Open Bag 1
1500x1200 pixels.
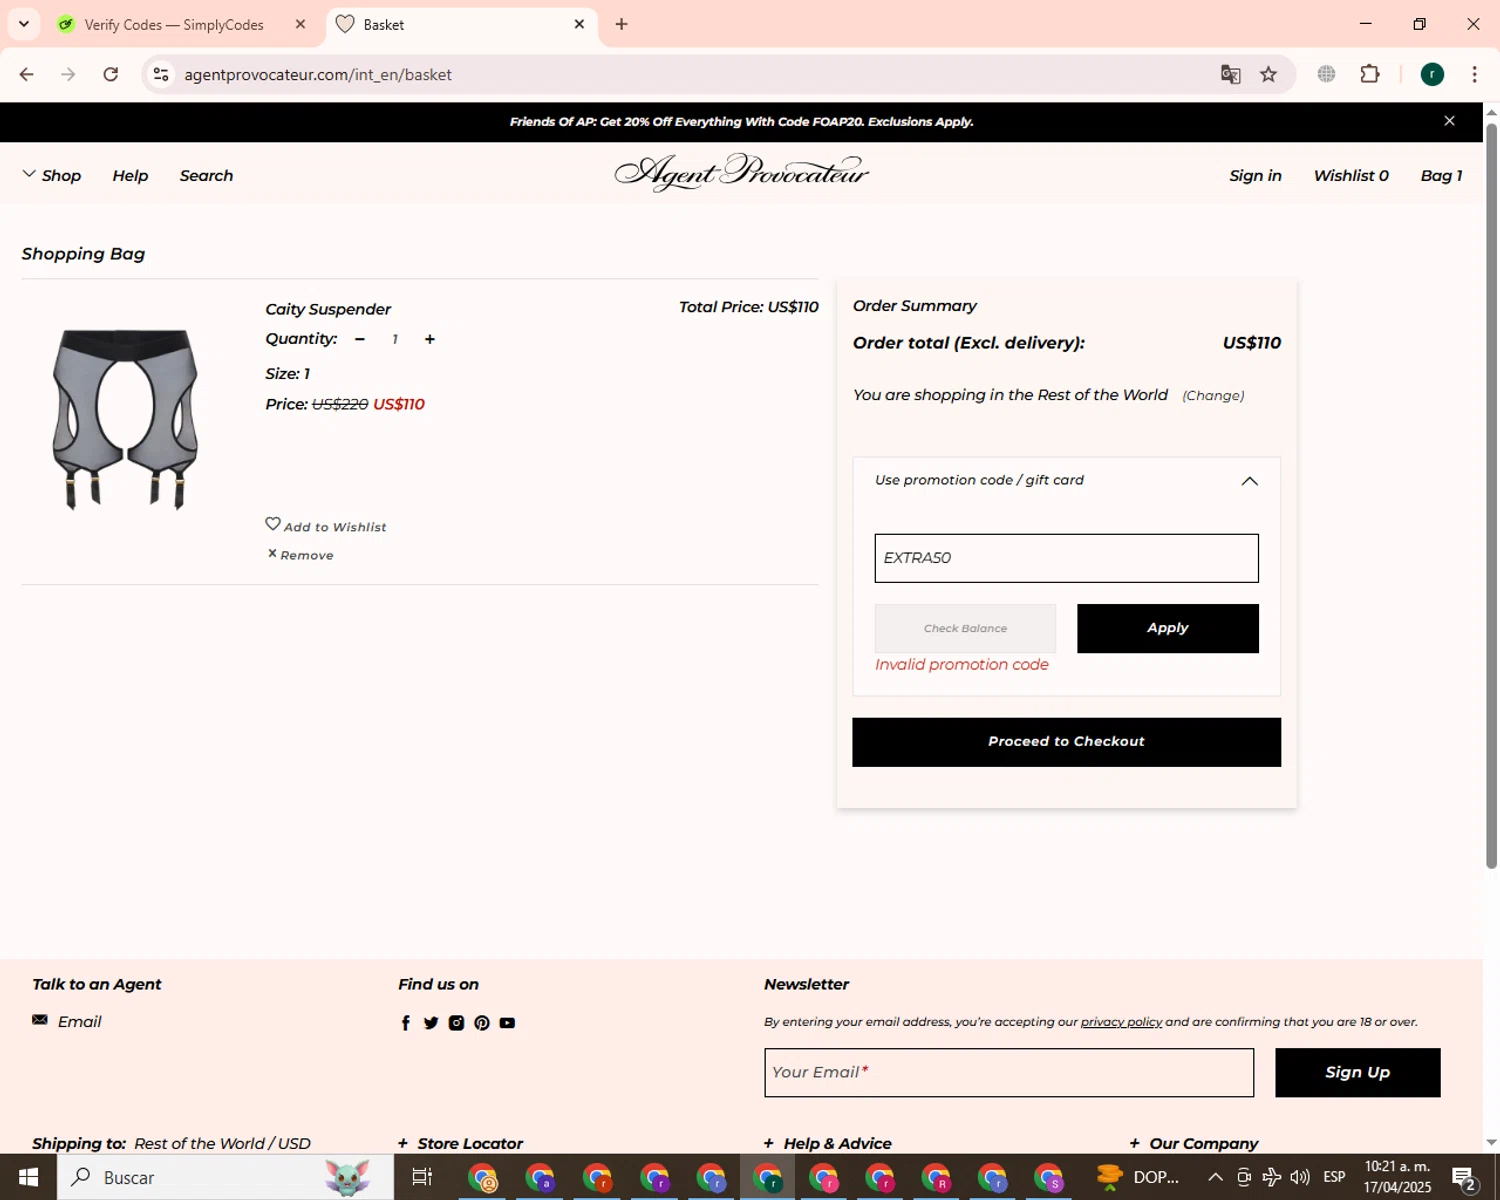coord(1441,175)
